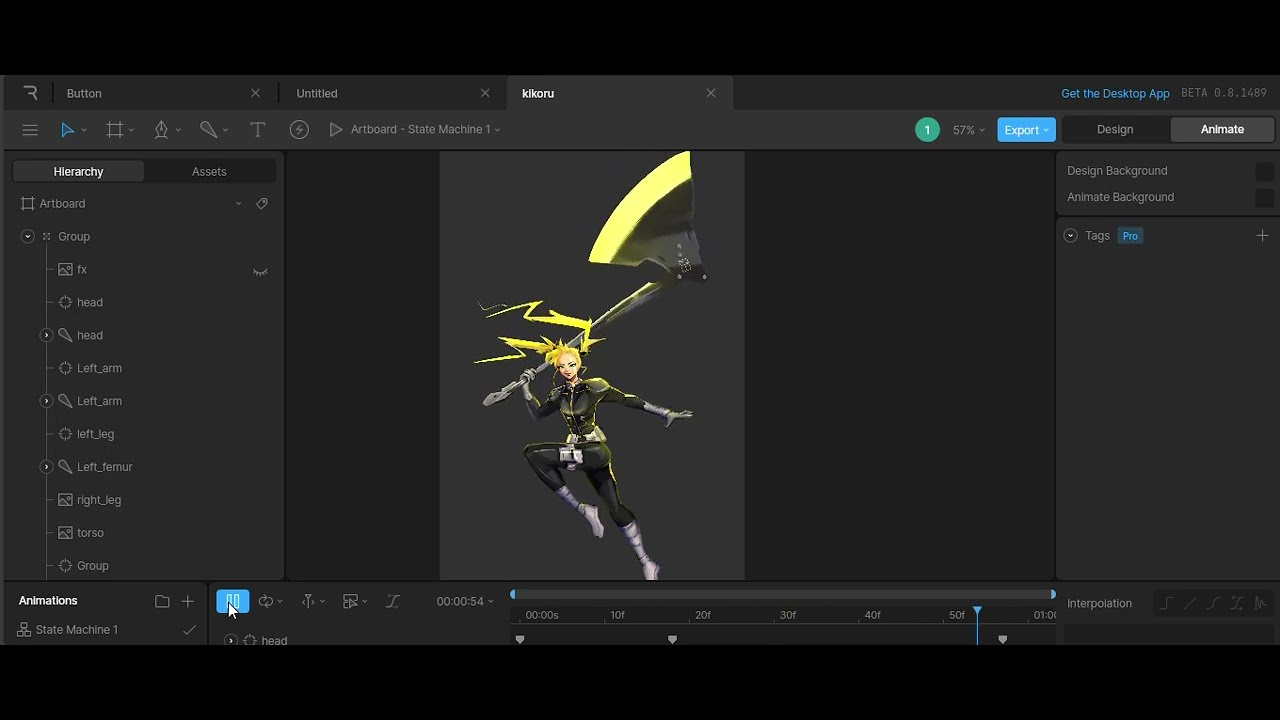
Task: Open Artboard - State Machine 1 selector
Action: coord(425,130)
